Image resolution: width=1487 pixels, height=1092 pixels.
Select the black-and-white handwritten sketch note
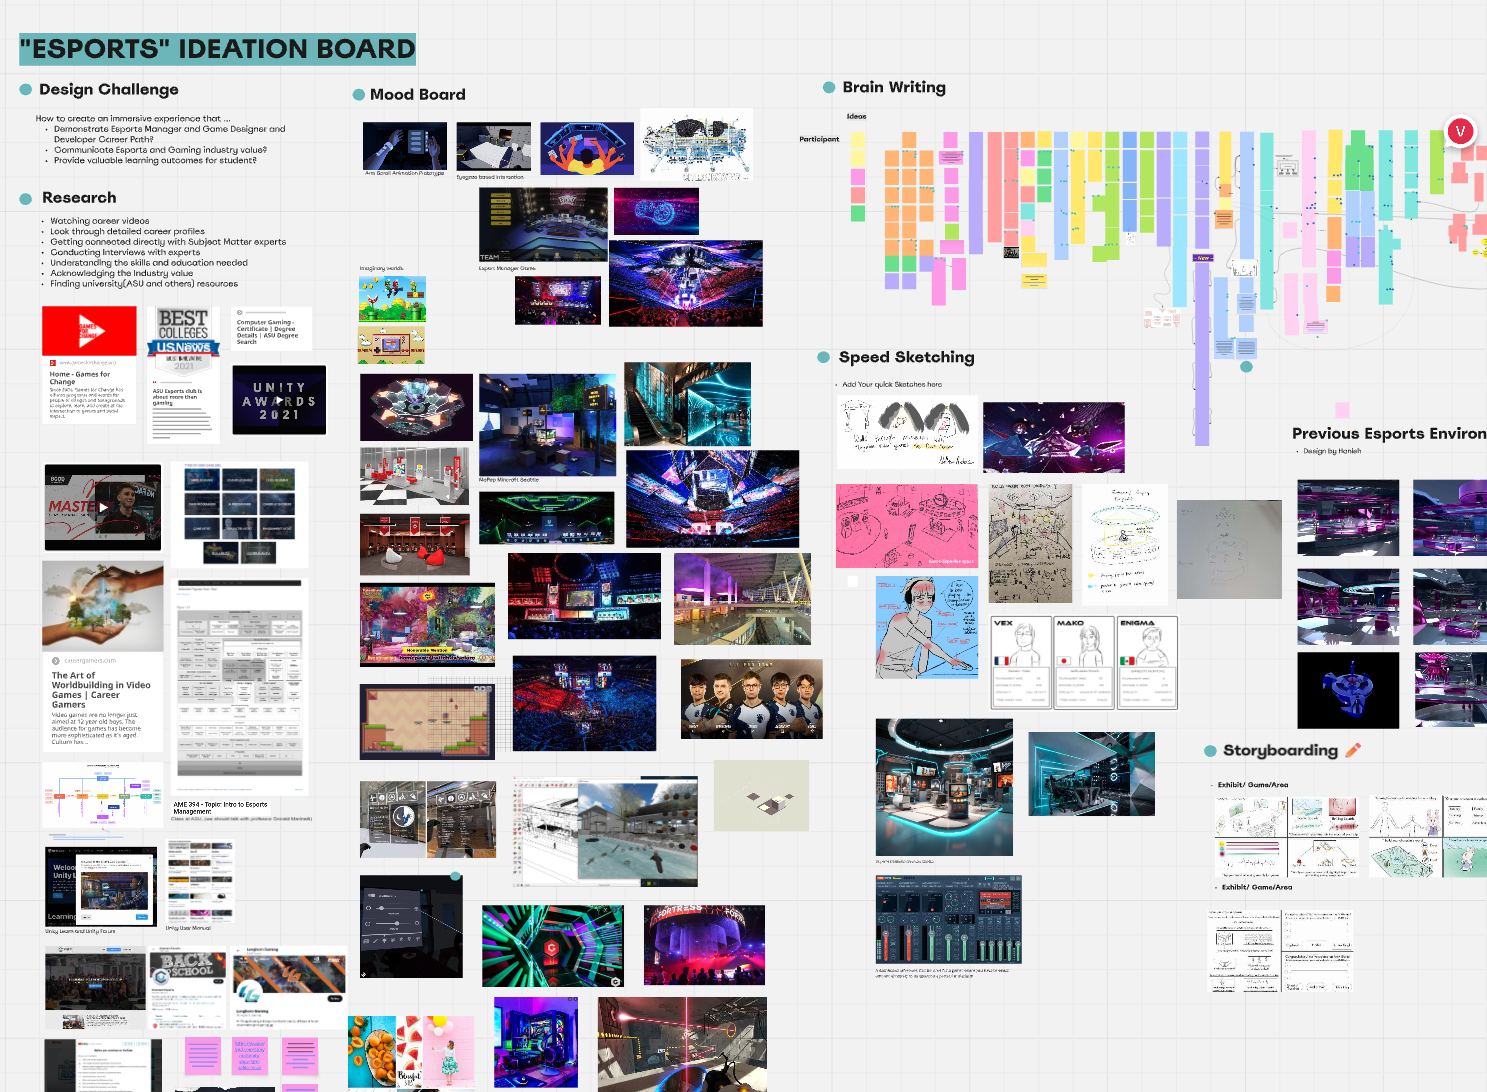(x=906, y=433)
